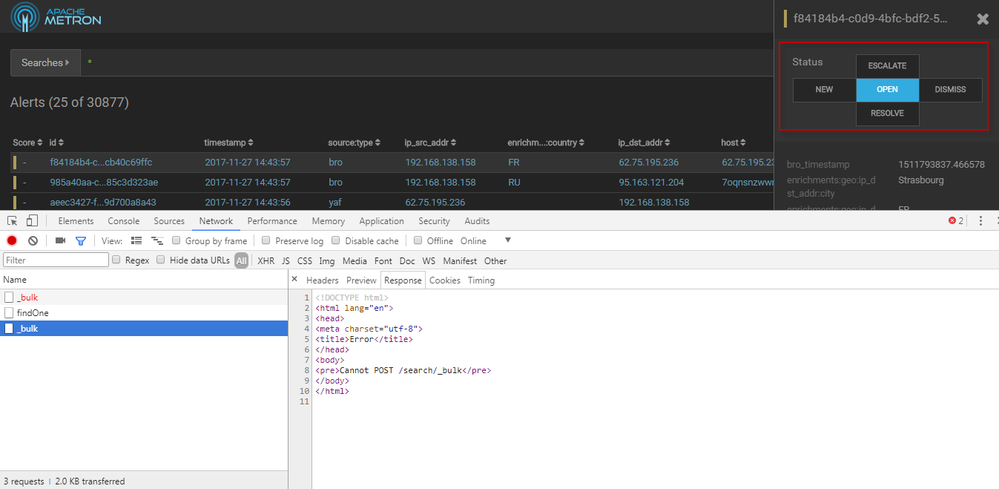
Task: Set alert status to ESCALATE
Action: pos(887,66)
